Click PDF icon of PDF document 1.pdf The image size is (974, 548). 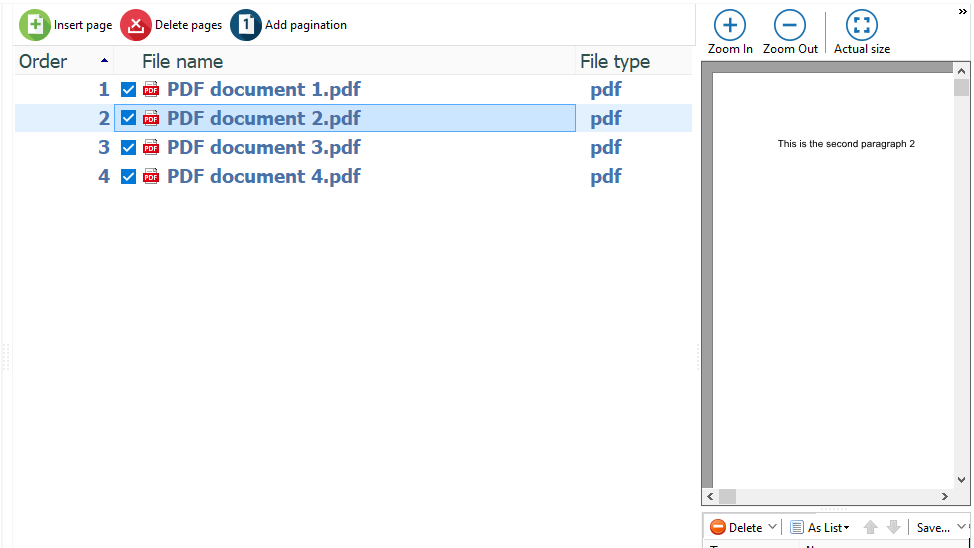coord(151,90)
